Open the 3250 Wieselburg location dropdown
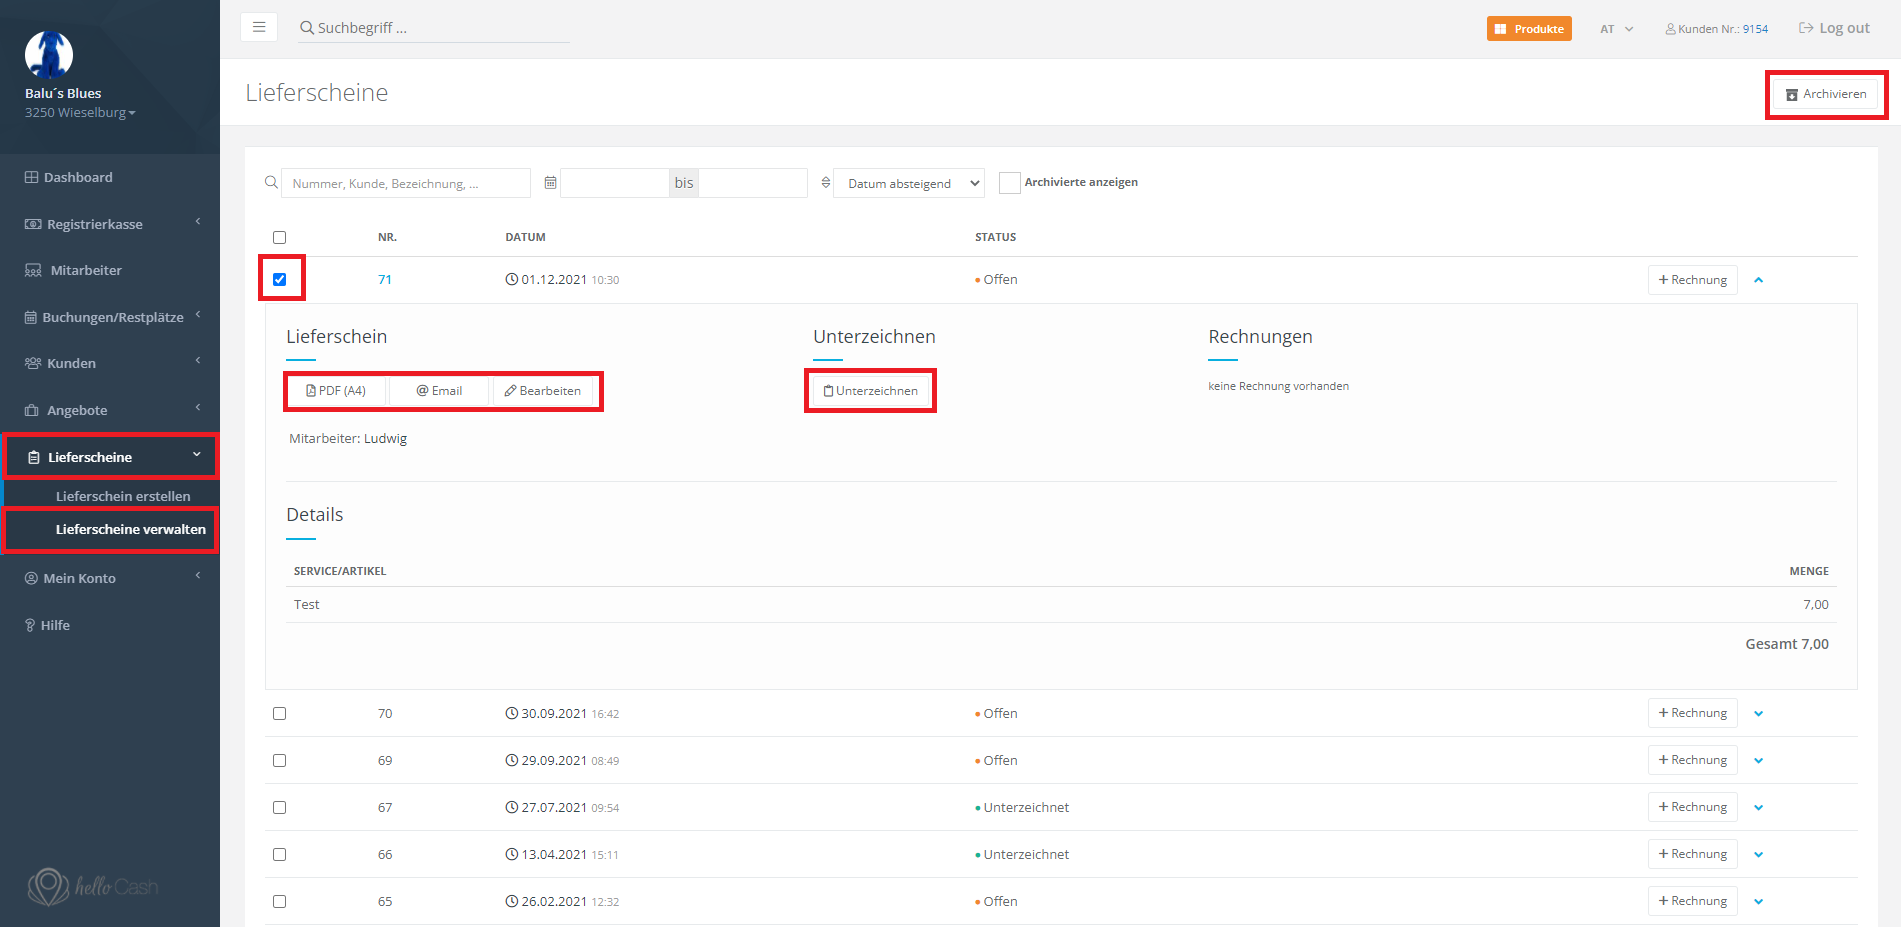 pyautogui.click(x=80, y=112)
